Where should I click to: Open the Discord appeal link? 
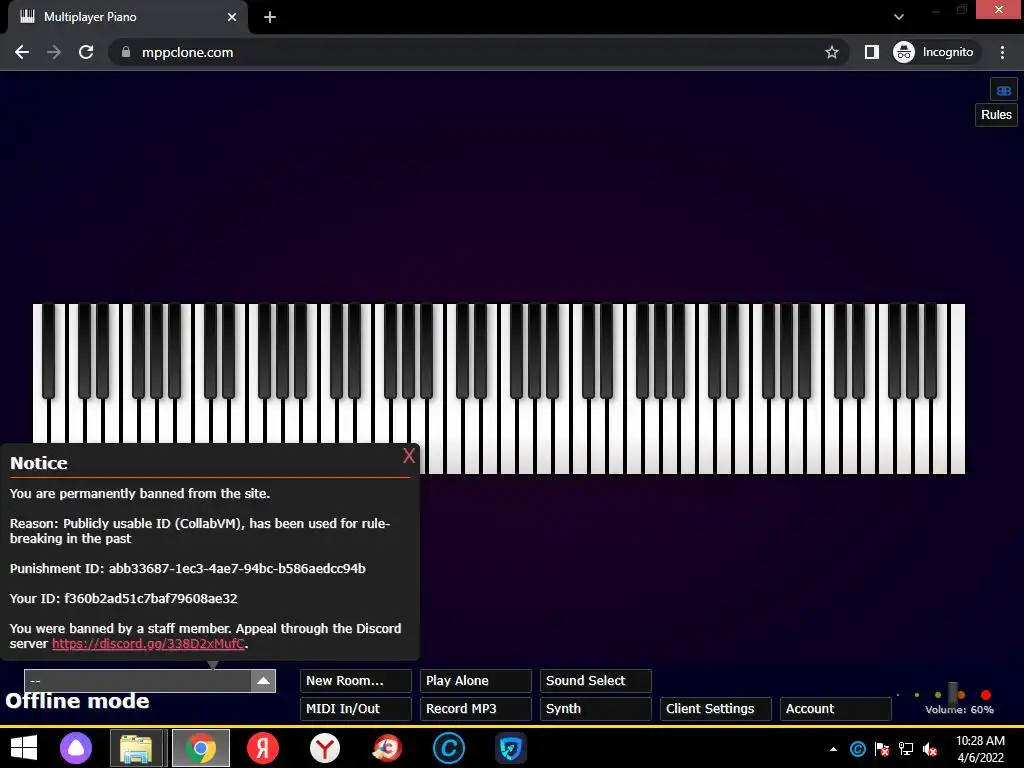click(148, 644)
